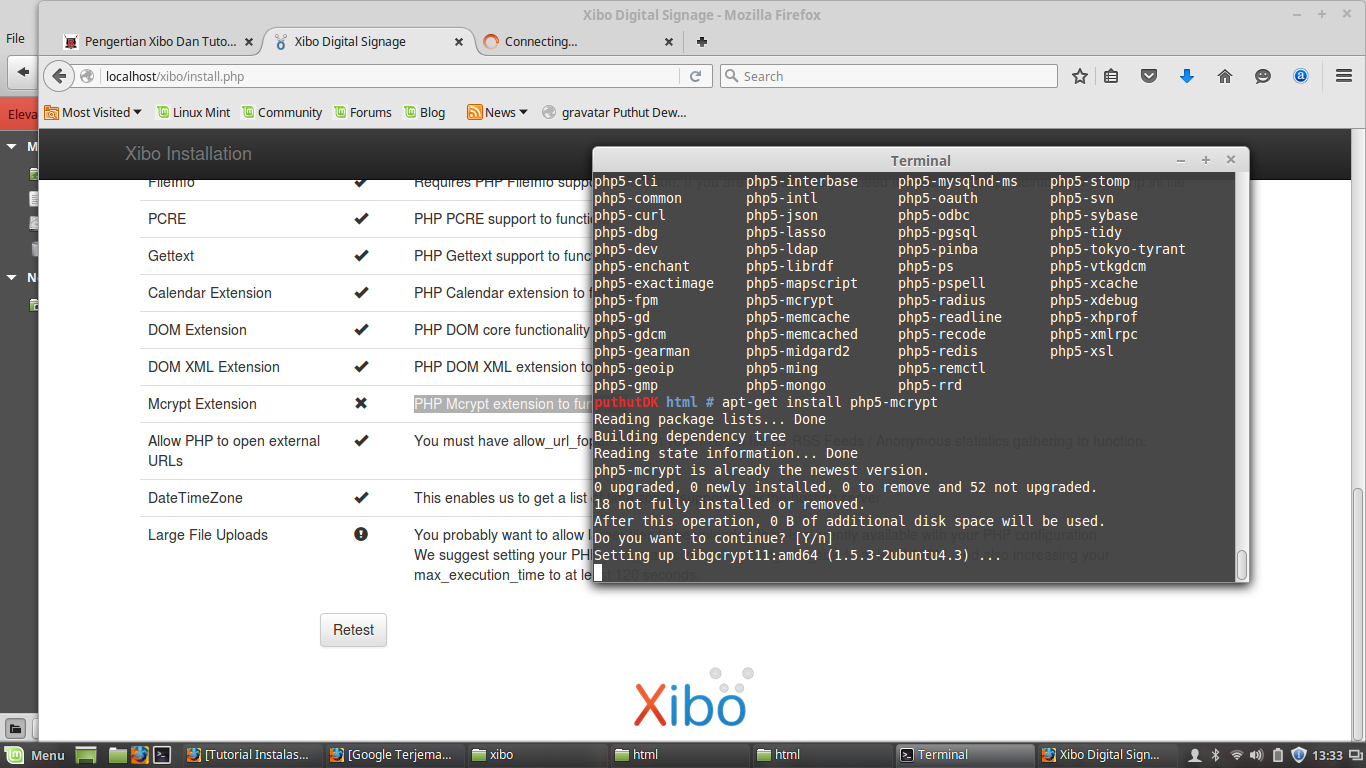The height and width of the screenshot is (768, 1366).
Task: Launch file manager from taskbar launcher
Action: coord(118,755)
